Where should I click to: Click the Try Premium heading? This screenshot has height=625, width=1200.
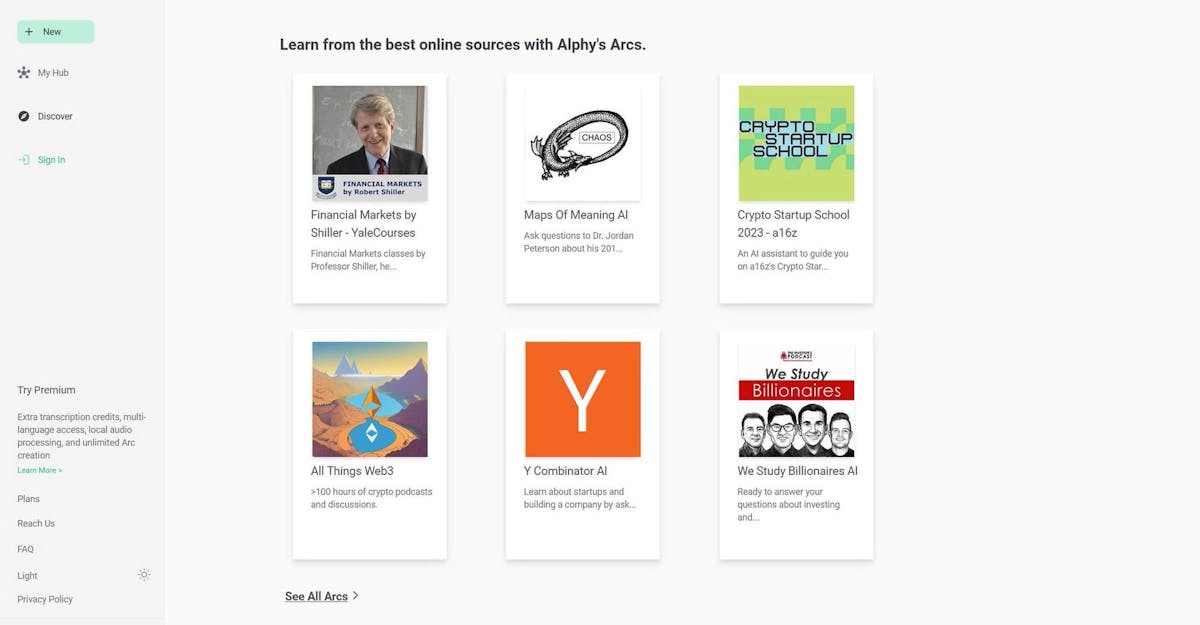pos(46,390)
